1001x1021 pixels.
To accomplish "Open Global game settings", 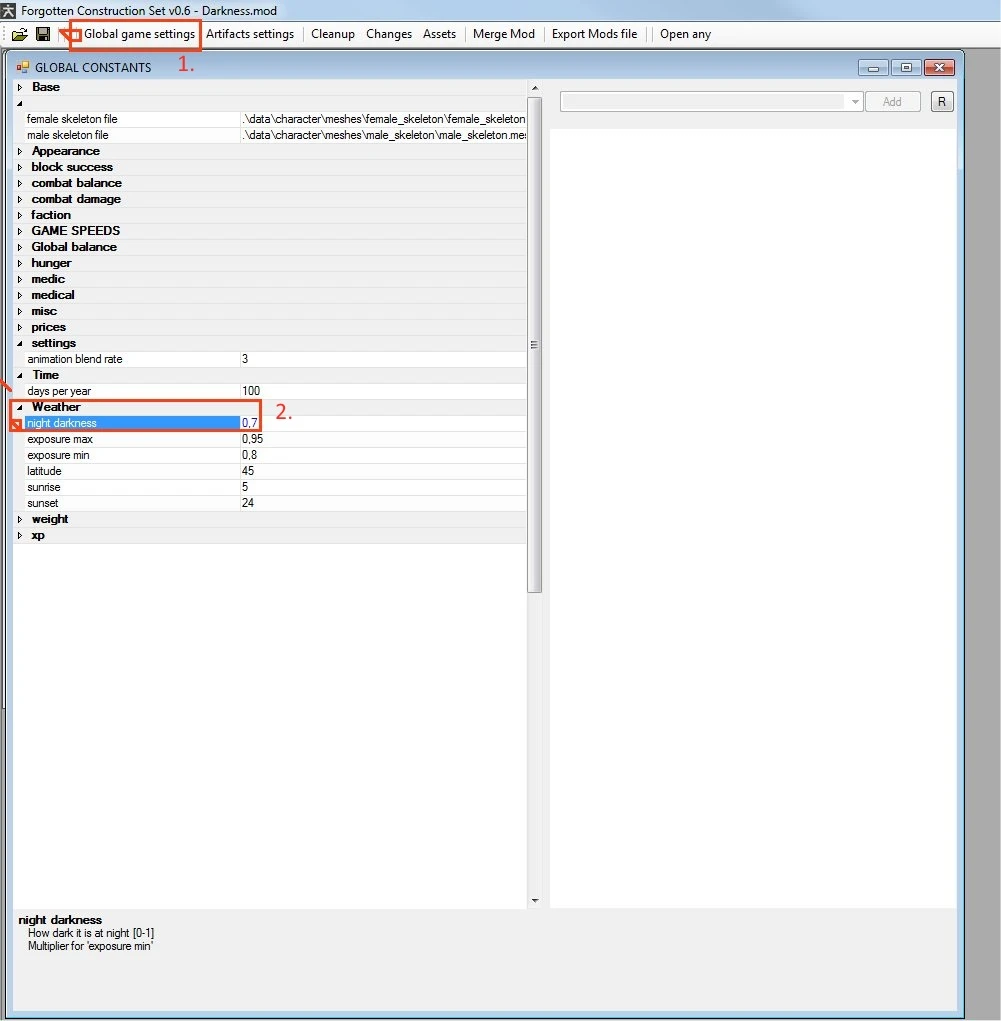I will [x=139, y=34].
